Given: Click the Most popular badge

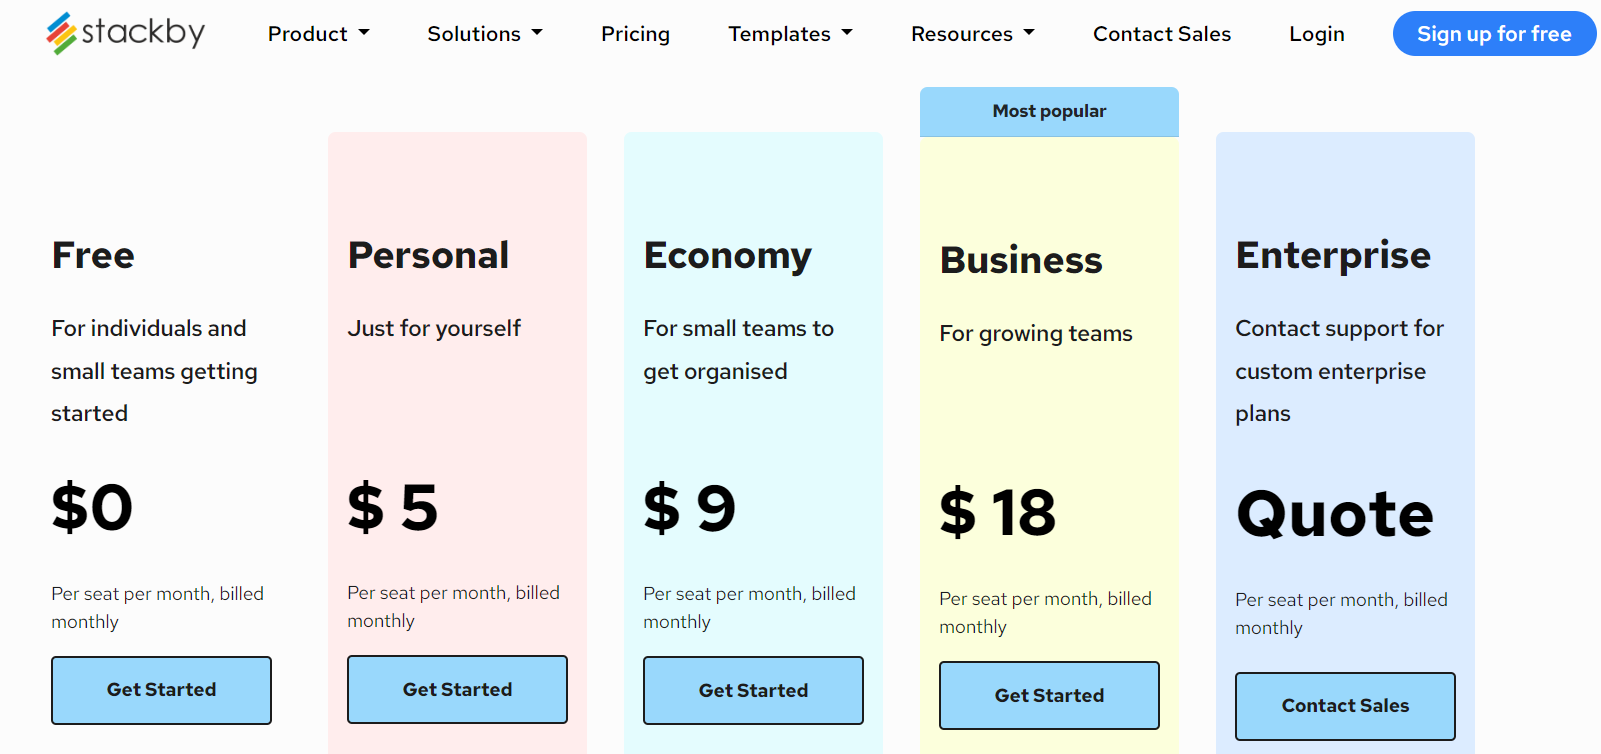Looking at the screenshot, I should [x=1048, y=111].
